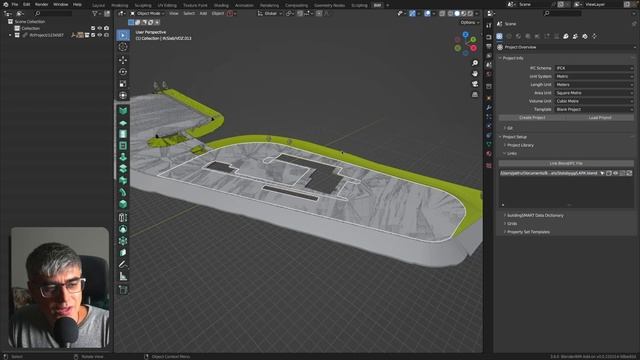640x360 pixels.
Task: Open the Unit System dropdown
Action: coord(594,76)
